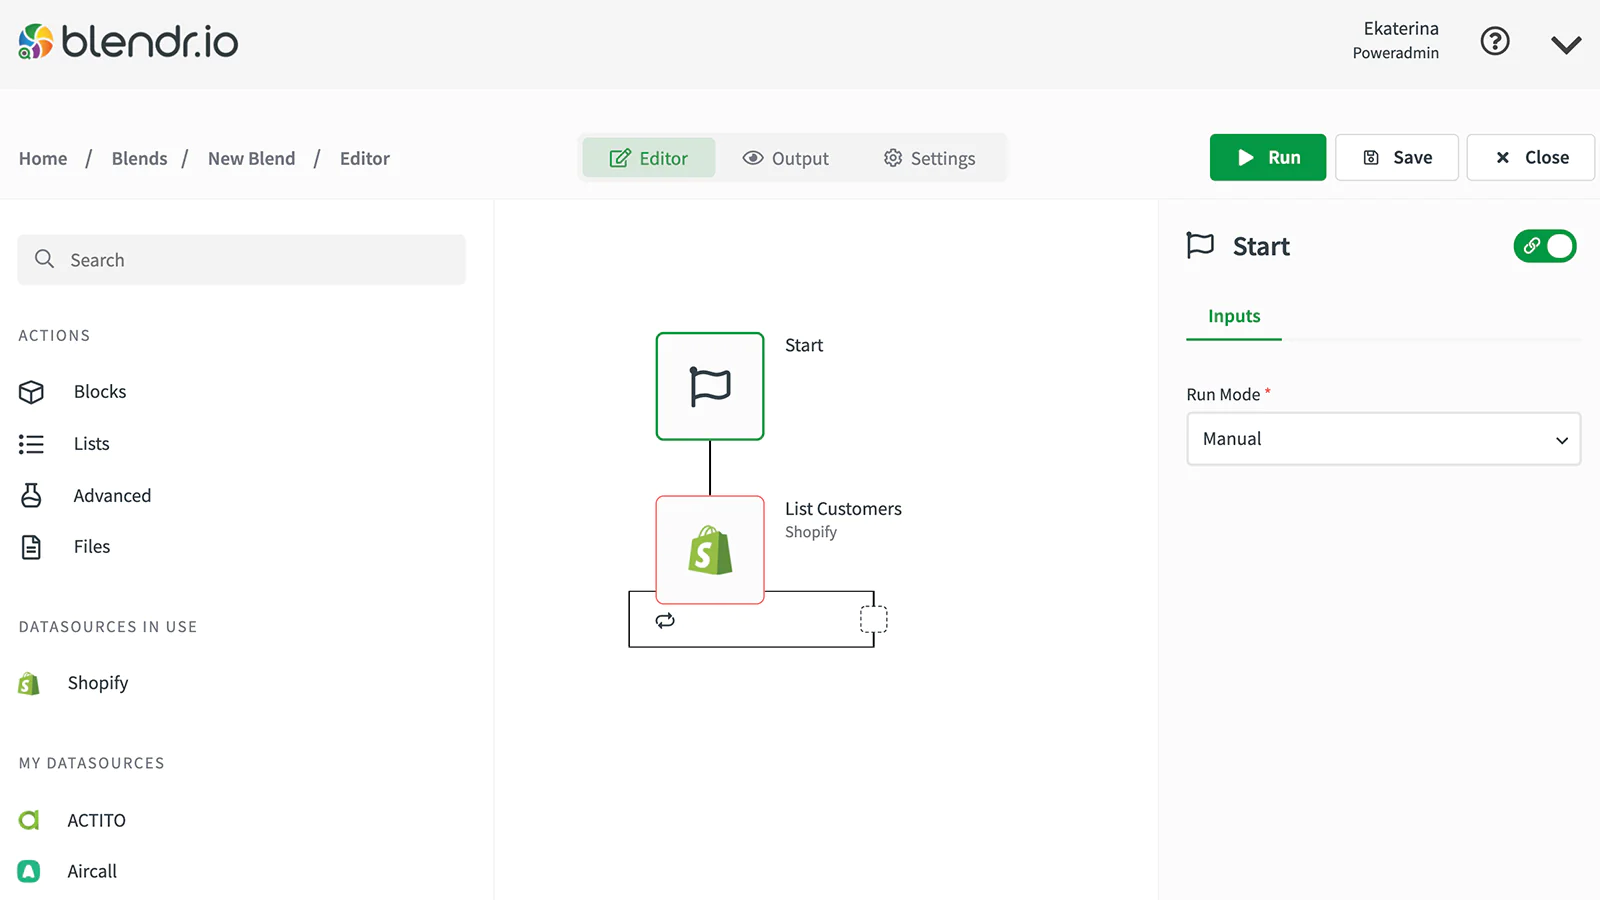The image size is (1600, 900).
Task: Open Advanced flask icon
Action: [x=31, y=495]
